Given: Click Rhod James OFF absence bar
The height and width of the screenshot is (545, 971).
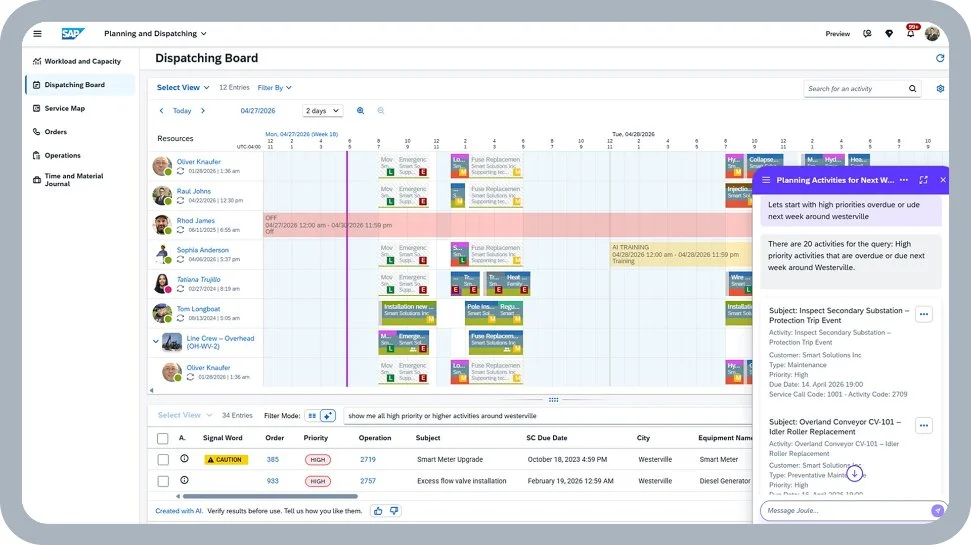Looking at the screenshot, I should [508, 225].
